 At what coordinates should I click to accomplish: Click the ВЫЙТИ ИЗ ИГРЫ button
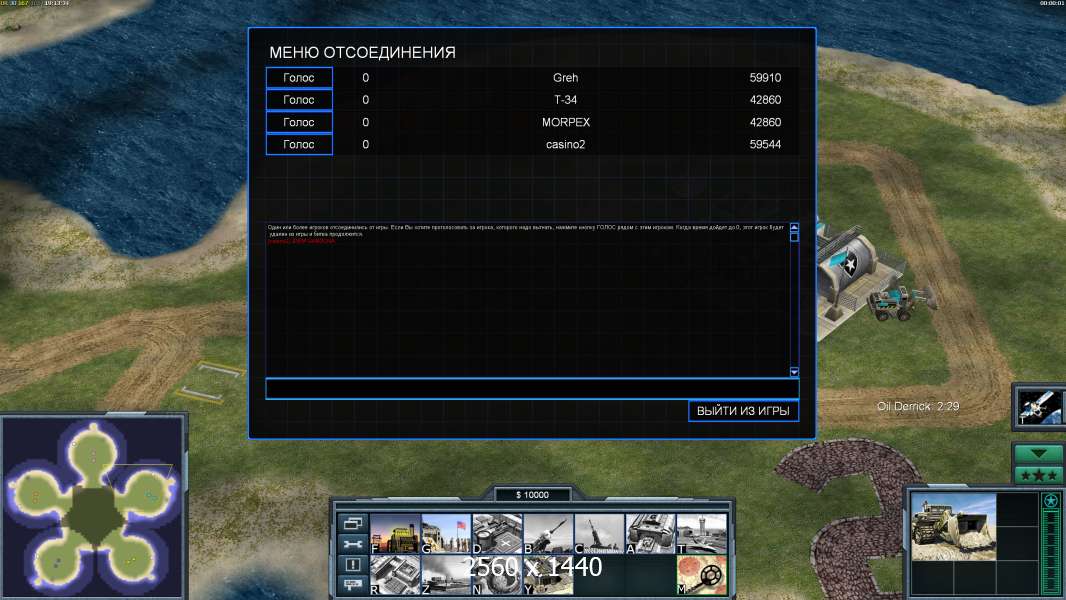coord(743,410)
